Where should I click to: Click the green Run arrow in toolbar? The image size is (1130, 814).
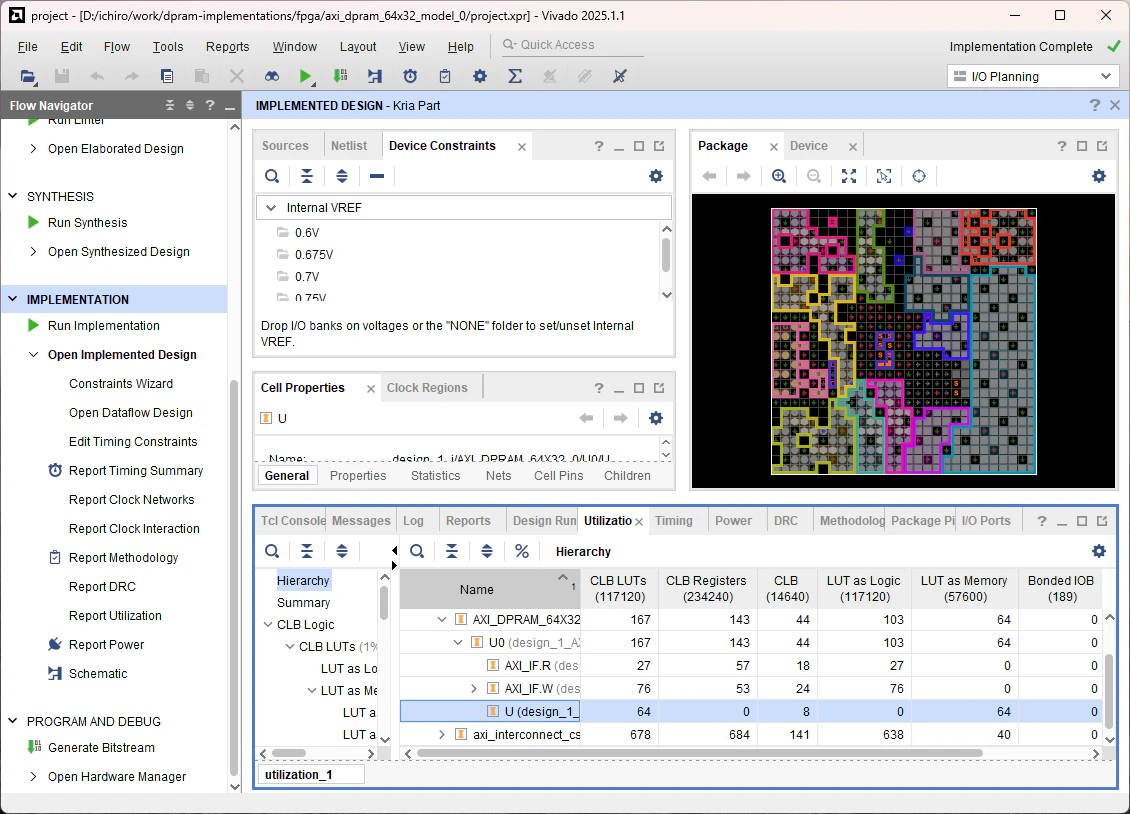coord(305,76)
